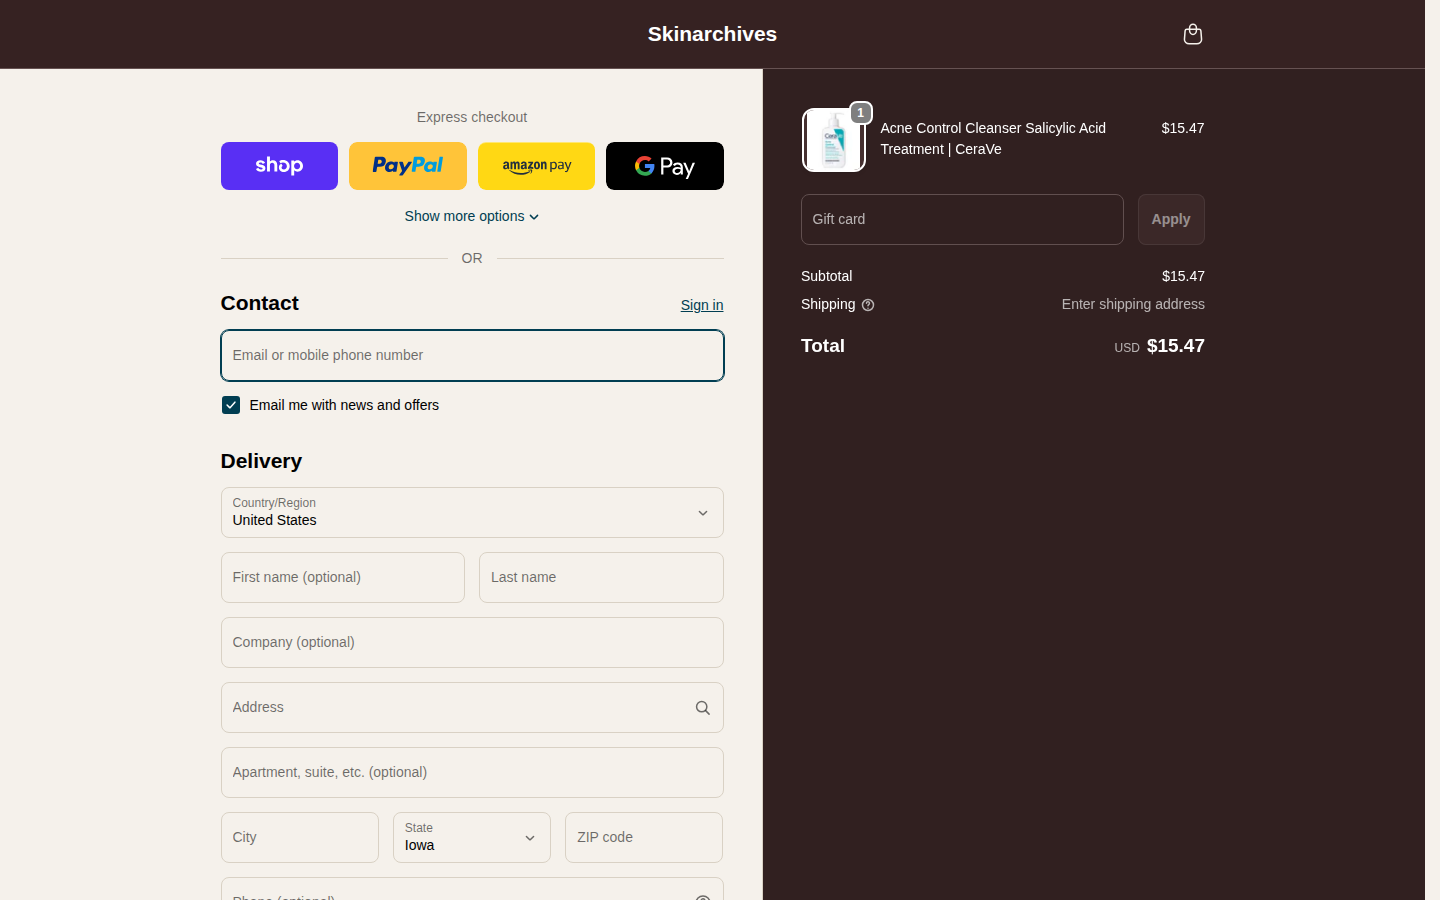The height and width of the screenshot is (900, 1440).
Task: Click the product name Acne Control Cleanser
Action: [993, 139]
